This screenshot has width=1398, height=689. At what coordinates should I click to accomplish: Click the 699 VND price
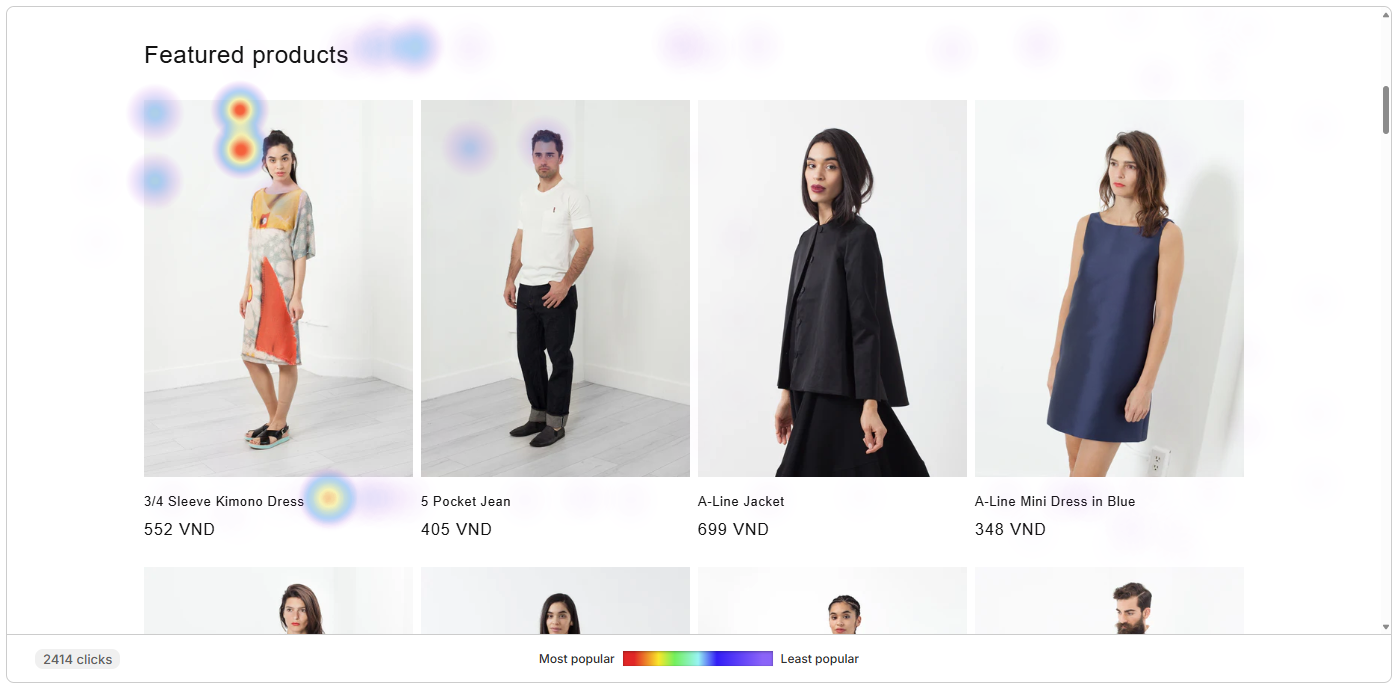tap(733, 529)
